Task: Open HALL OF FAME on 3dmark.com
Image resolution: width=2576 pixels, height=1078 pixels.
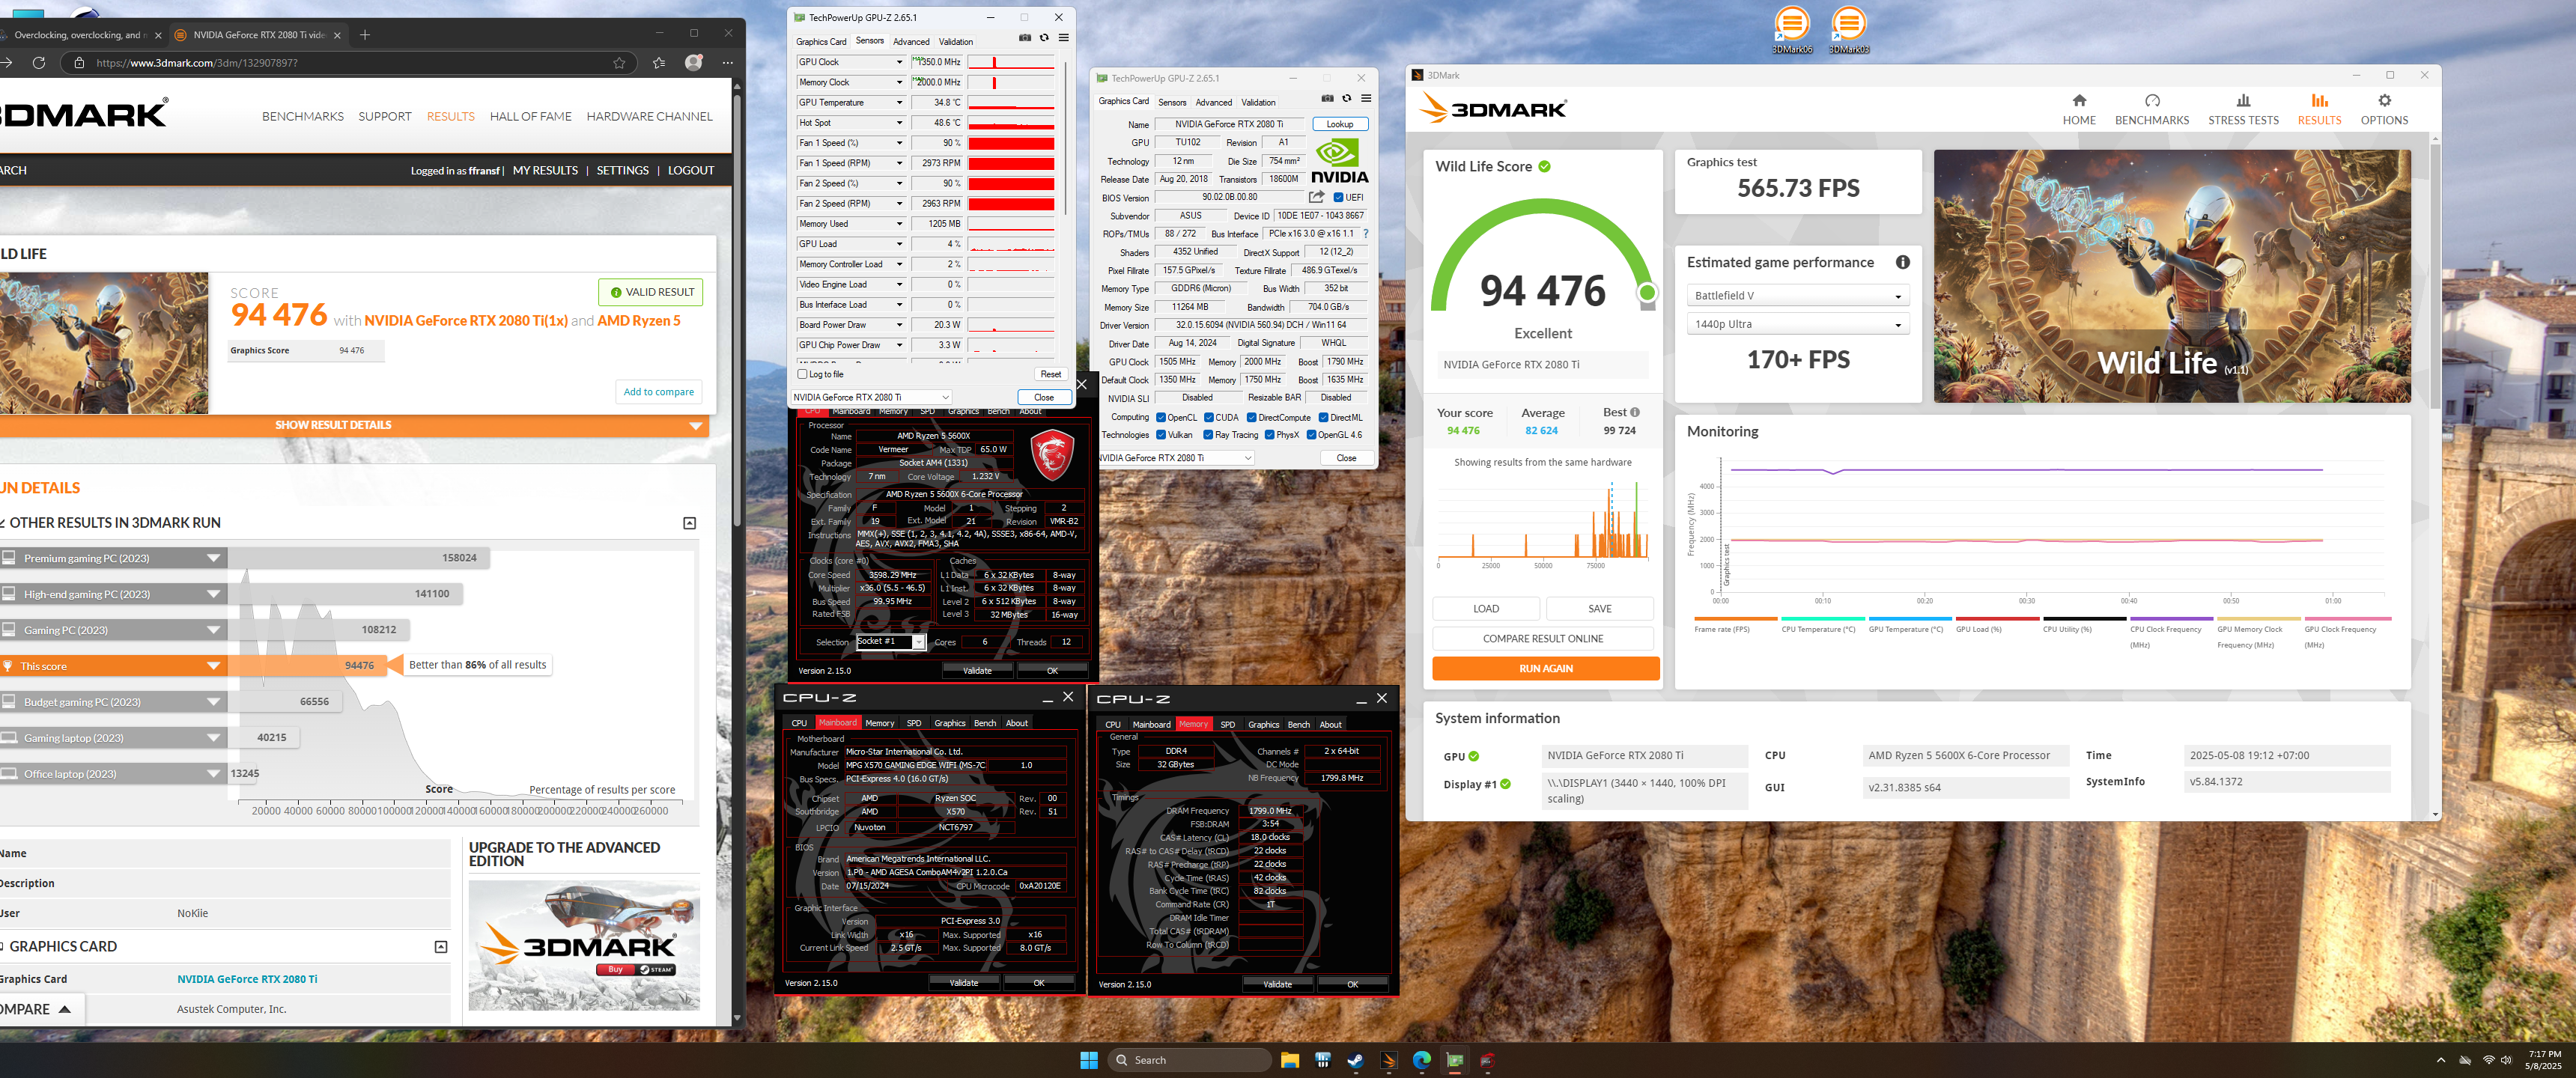Action: pos(530,117)
